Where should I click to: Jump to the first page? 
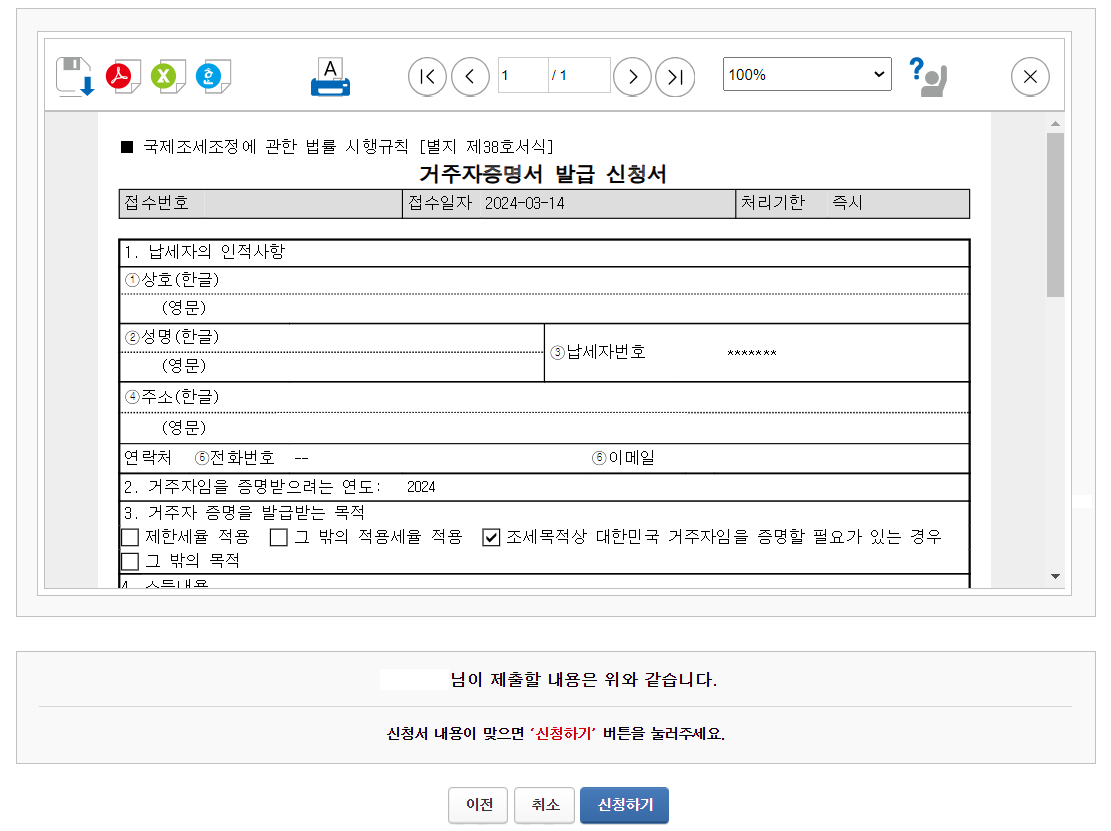(427, 76)
